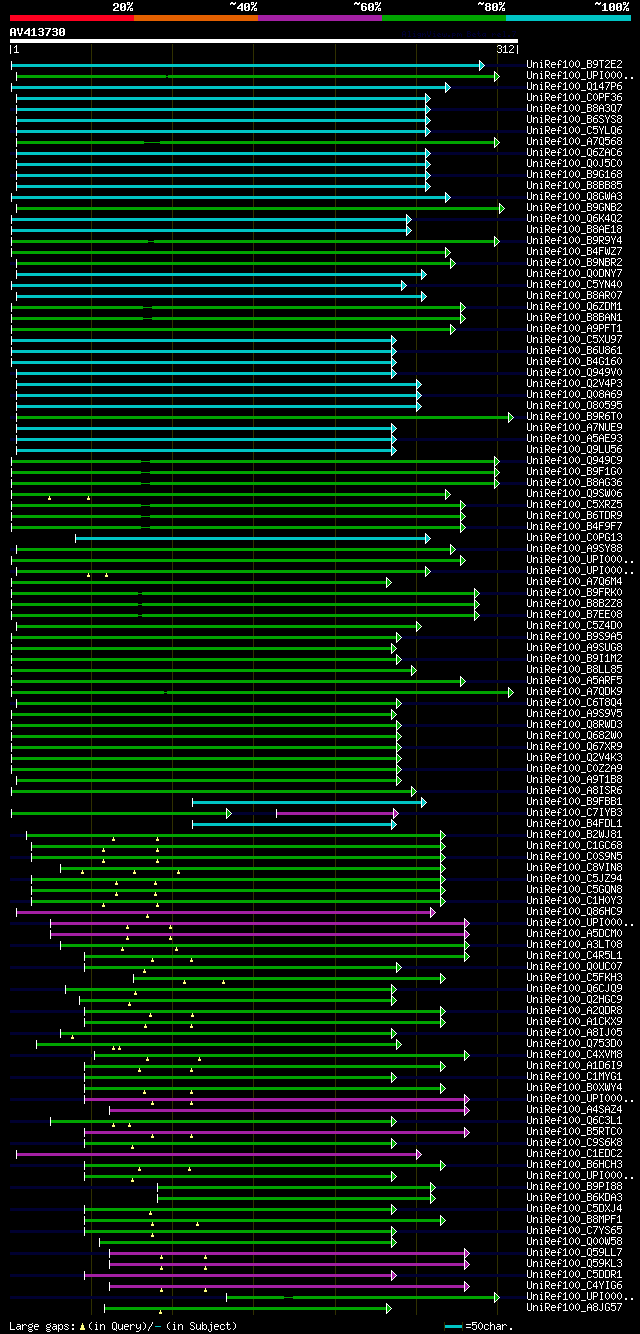Click subject label UniRef100_B2WJ81
Screen dimensions: 640x1334
click(x=575, y=835)
